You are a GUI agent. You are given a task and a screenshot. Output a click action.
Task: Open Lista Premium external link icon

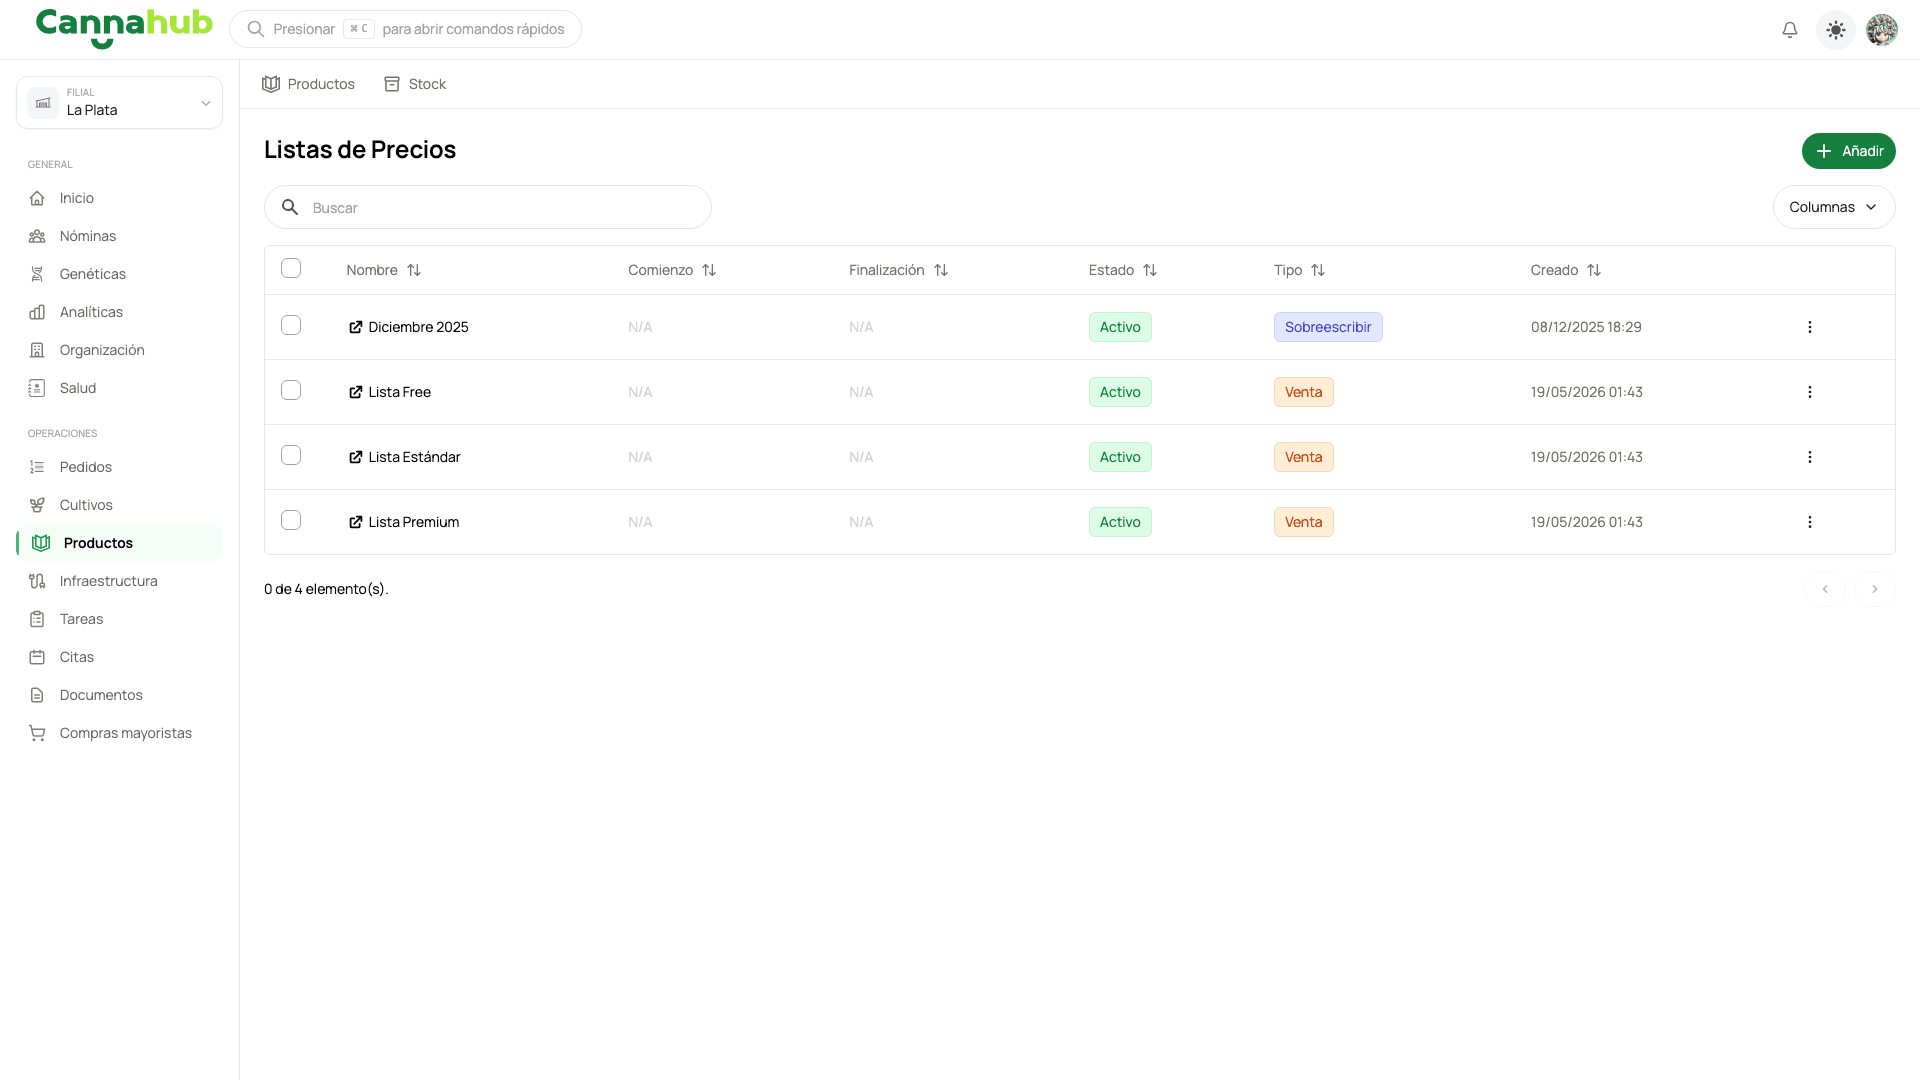click(x=355, y=522)
